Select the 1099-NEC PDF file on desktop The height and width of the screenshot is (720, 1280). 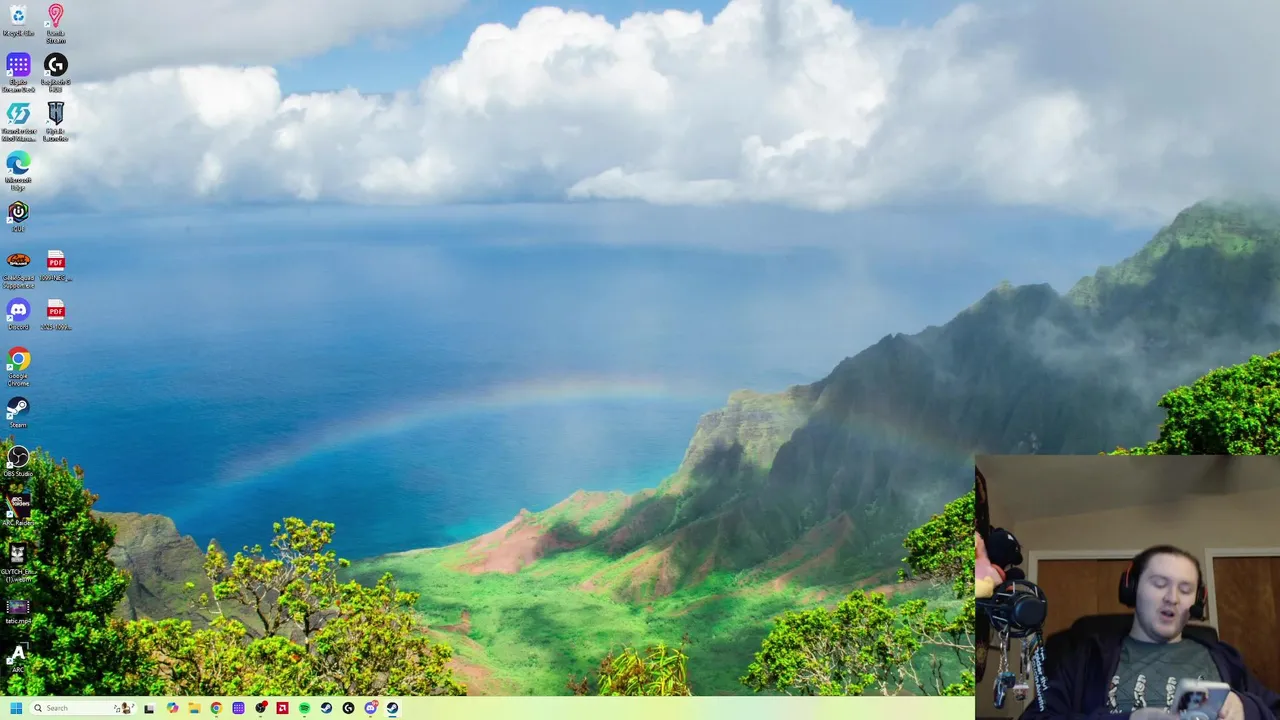click(x=55, y=265)
